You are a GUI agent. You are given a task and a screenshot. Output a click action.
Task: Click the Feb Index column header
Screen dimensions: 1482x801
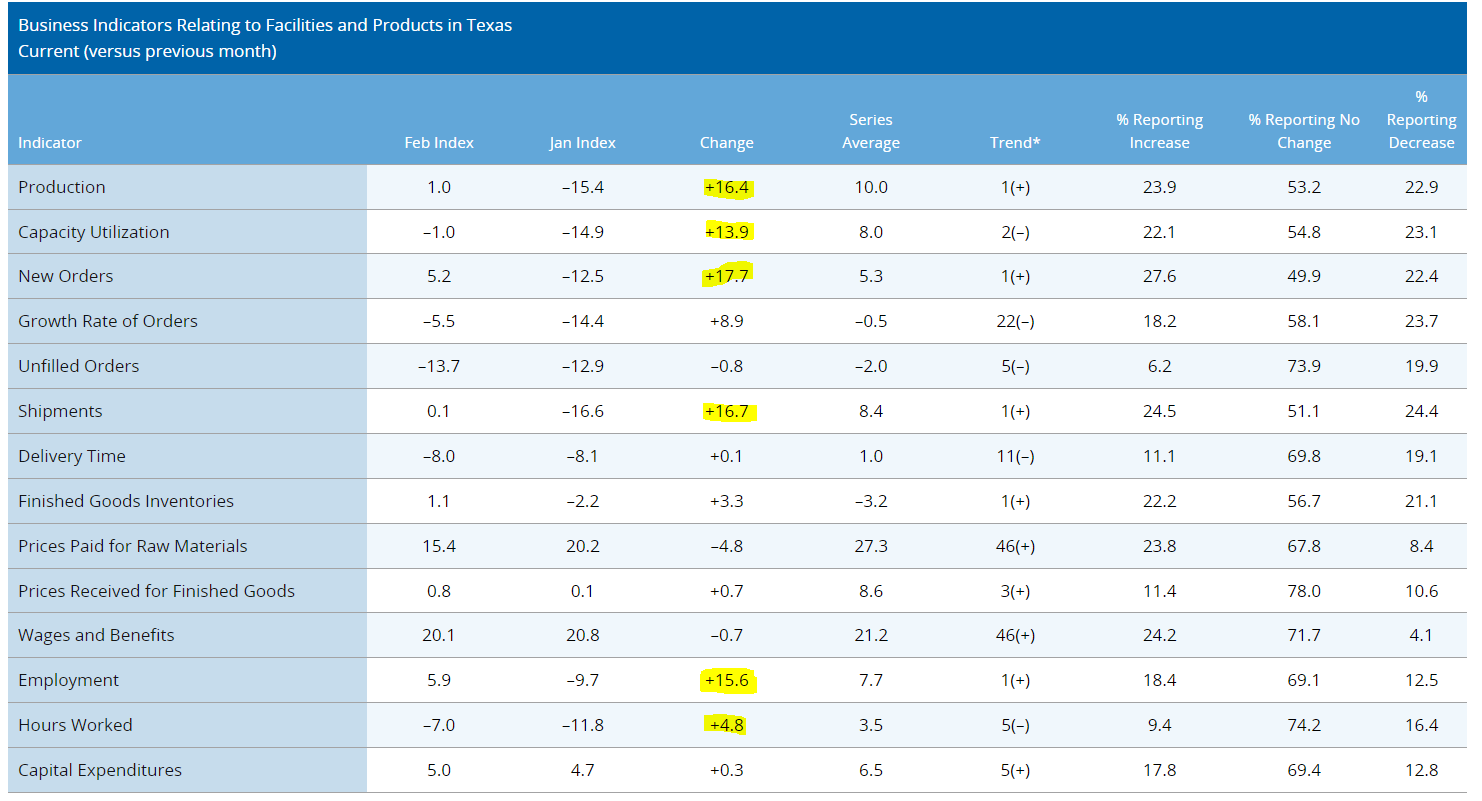pyautogui.click(x=439, y=143)
